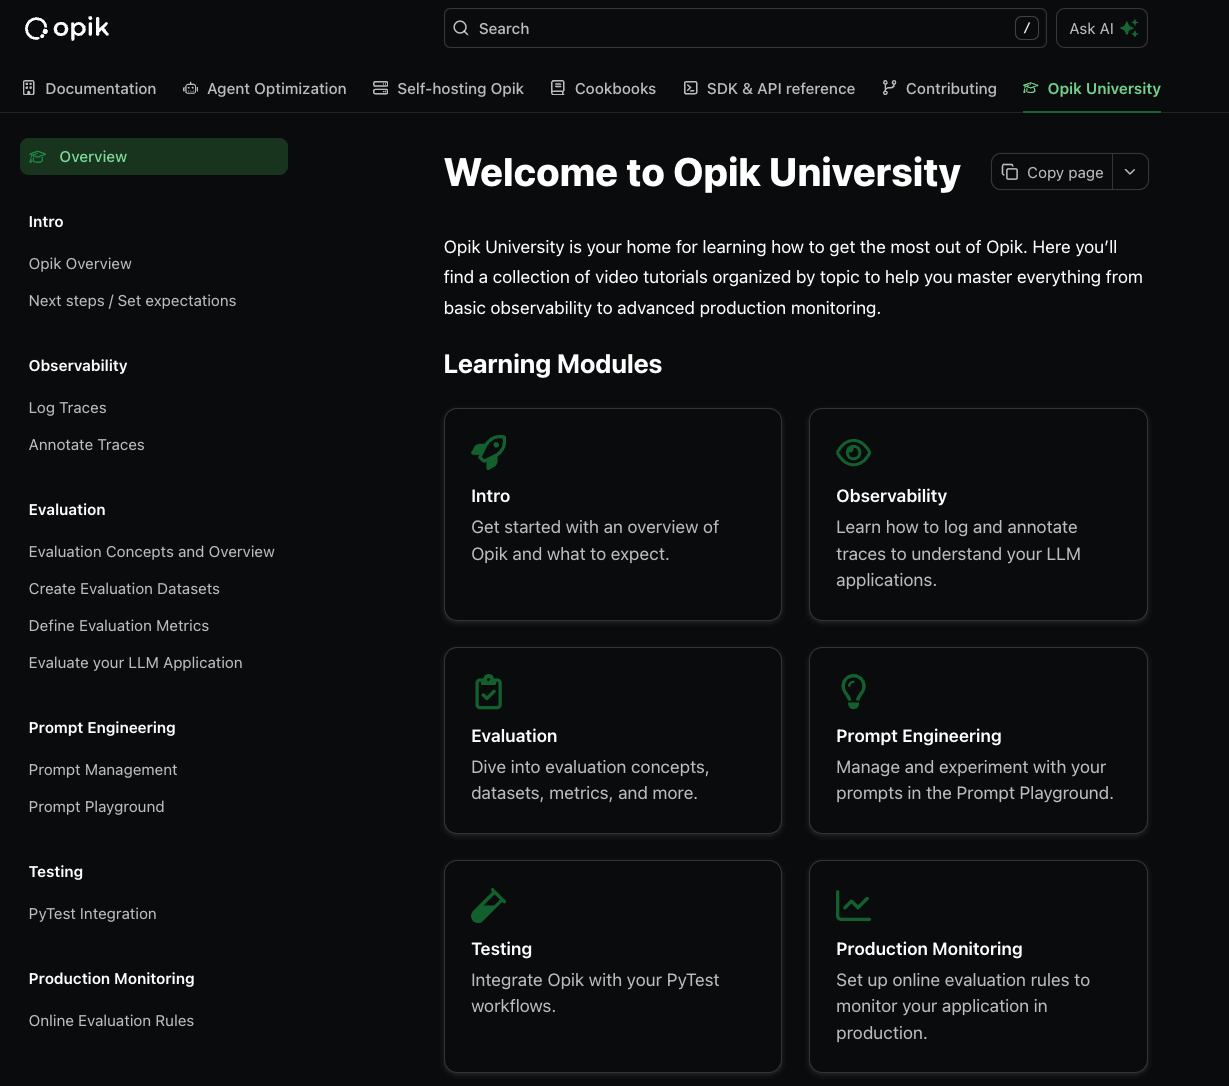1229x1086 pixels.
Task: Open Evaluation Concepts and Overview link
Action: point(151,552)
